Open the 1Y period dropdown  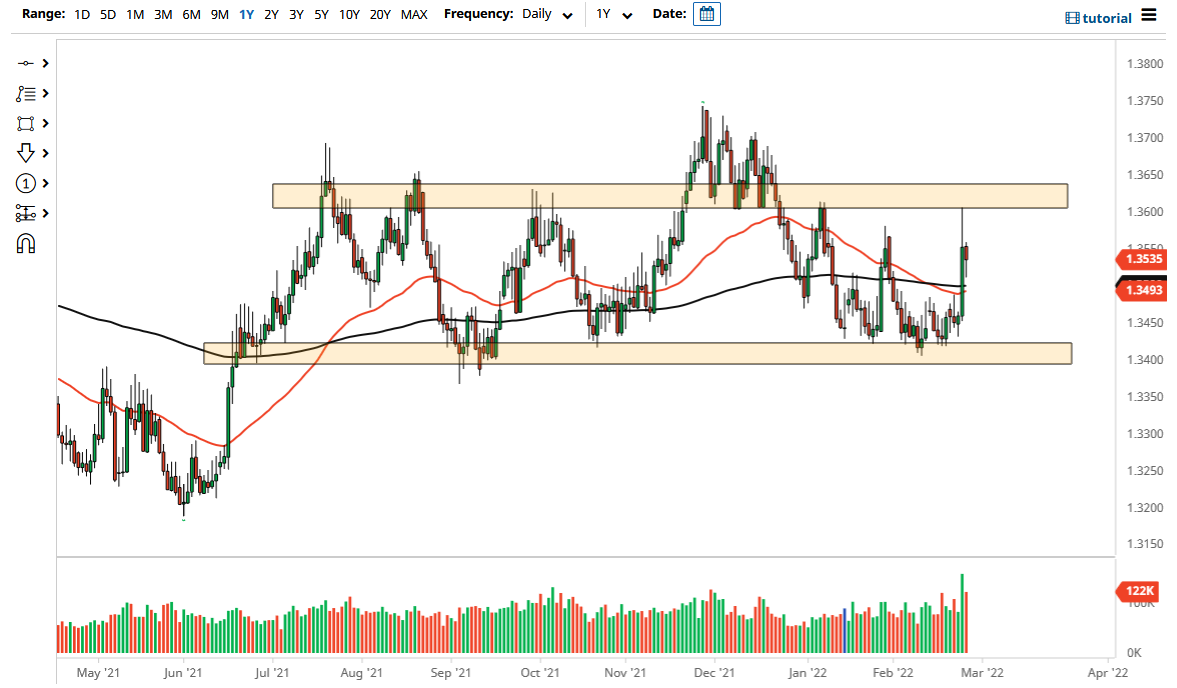(613, 14)
